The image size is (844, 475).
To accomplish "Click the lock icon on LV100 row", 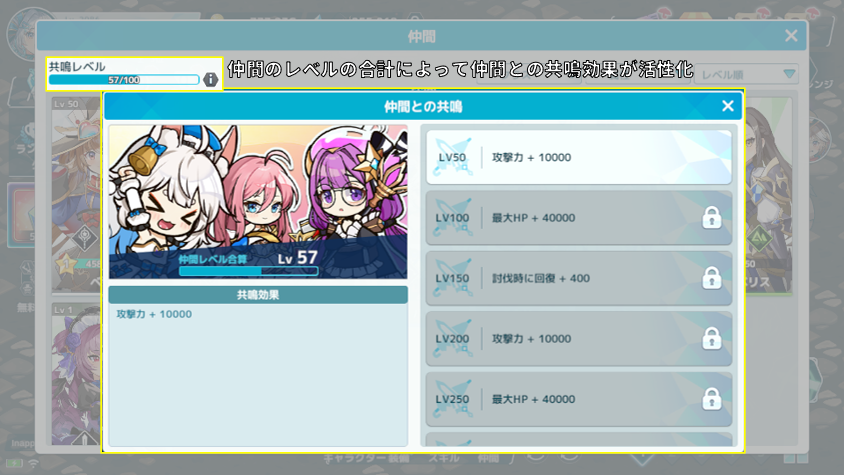I will click(712, 218).
